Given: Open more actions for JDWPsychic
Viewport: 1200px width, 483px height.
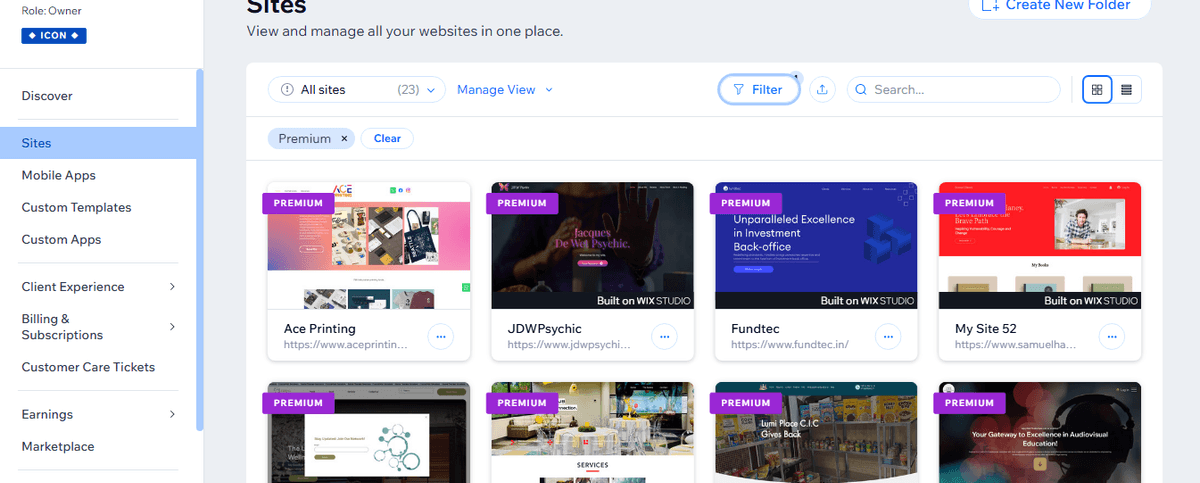Looking at the screenshot, I should pos(665,337).
